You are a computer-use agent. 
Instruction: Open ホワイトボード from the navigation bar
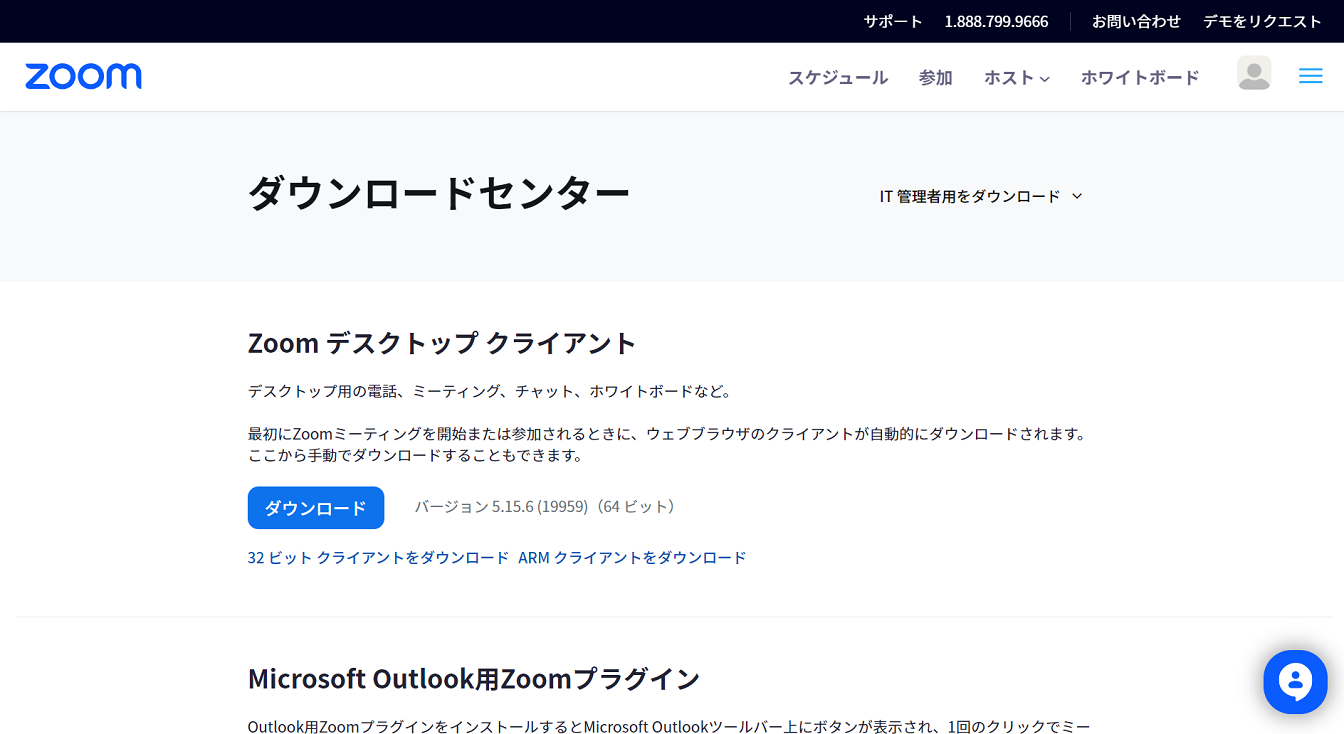1139,78
